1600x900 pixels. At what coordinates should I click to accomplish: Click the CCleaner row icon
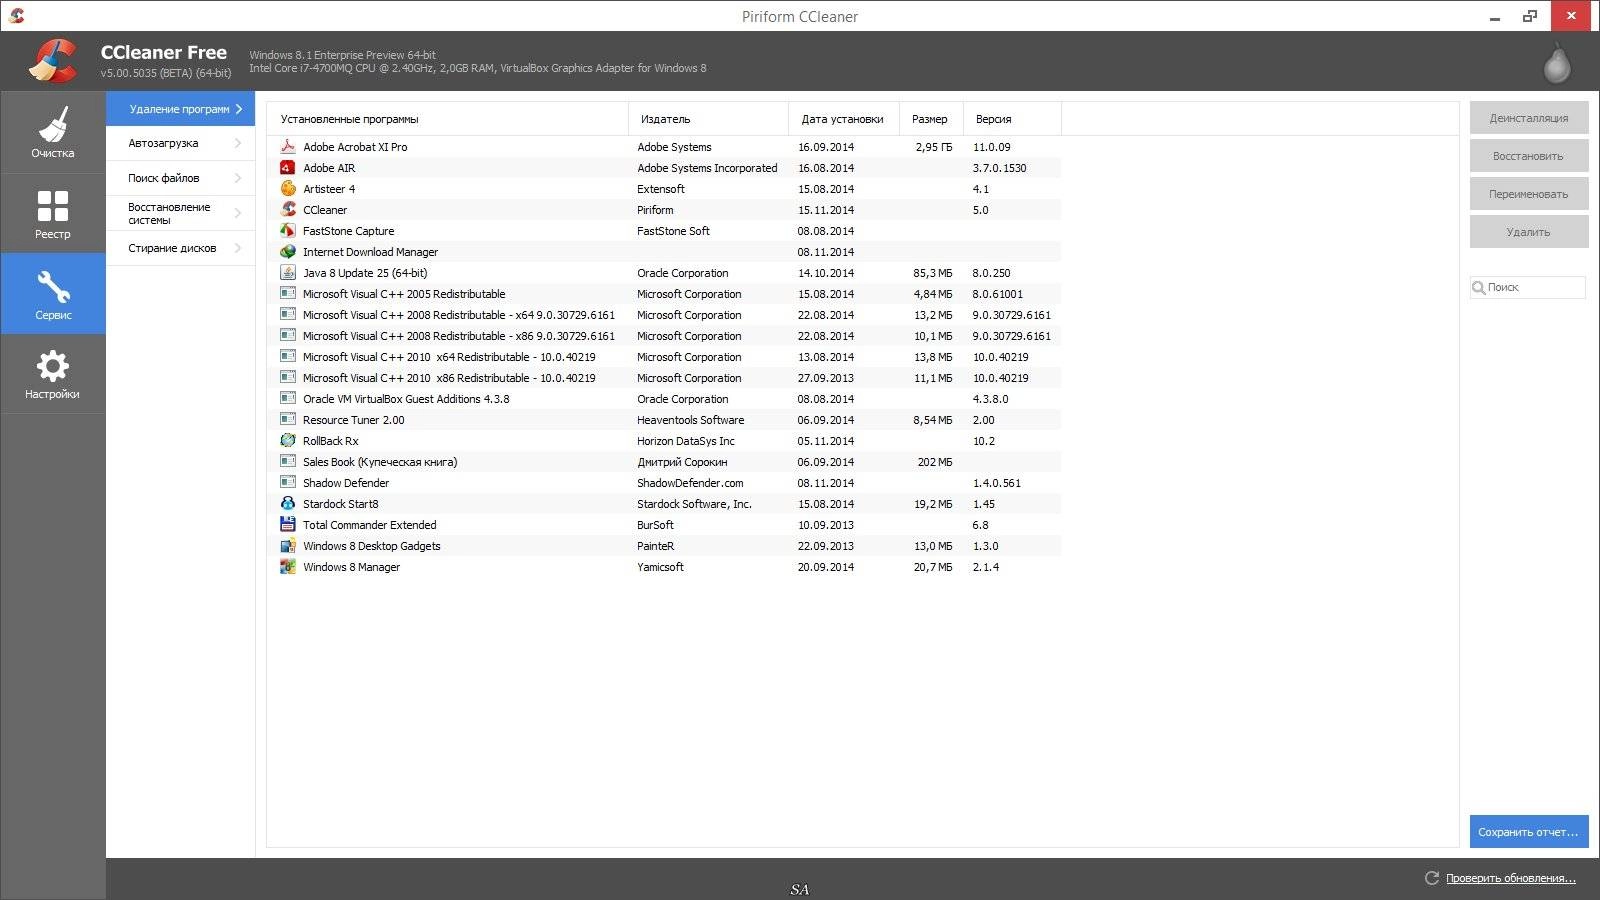pyautogui.click(x=288, y=209)
